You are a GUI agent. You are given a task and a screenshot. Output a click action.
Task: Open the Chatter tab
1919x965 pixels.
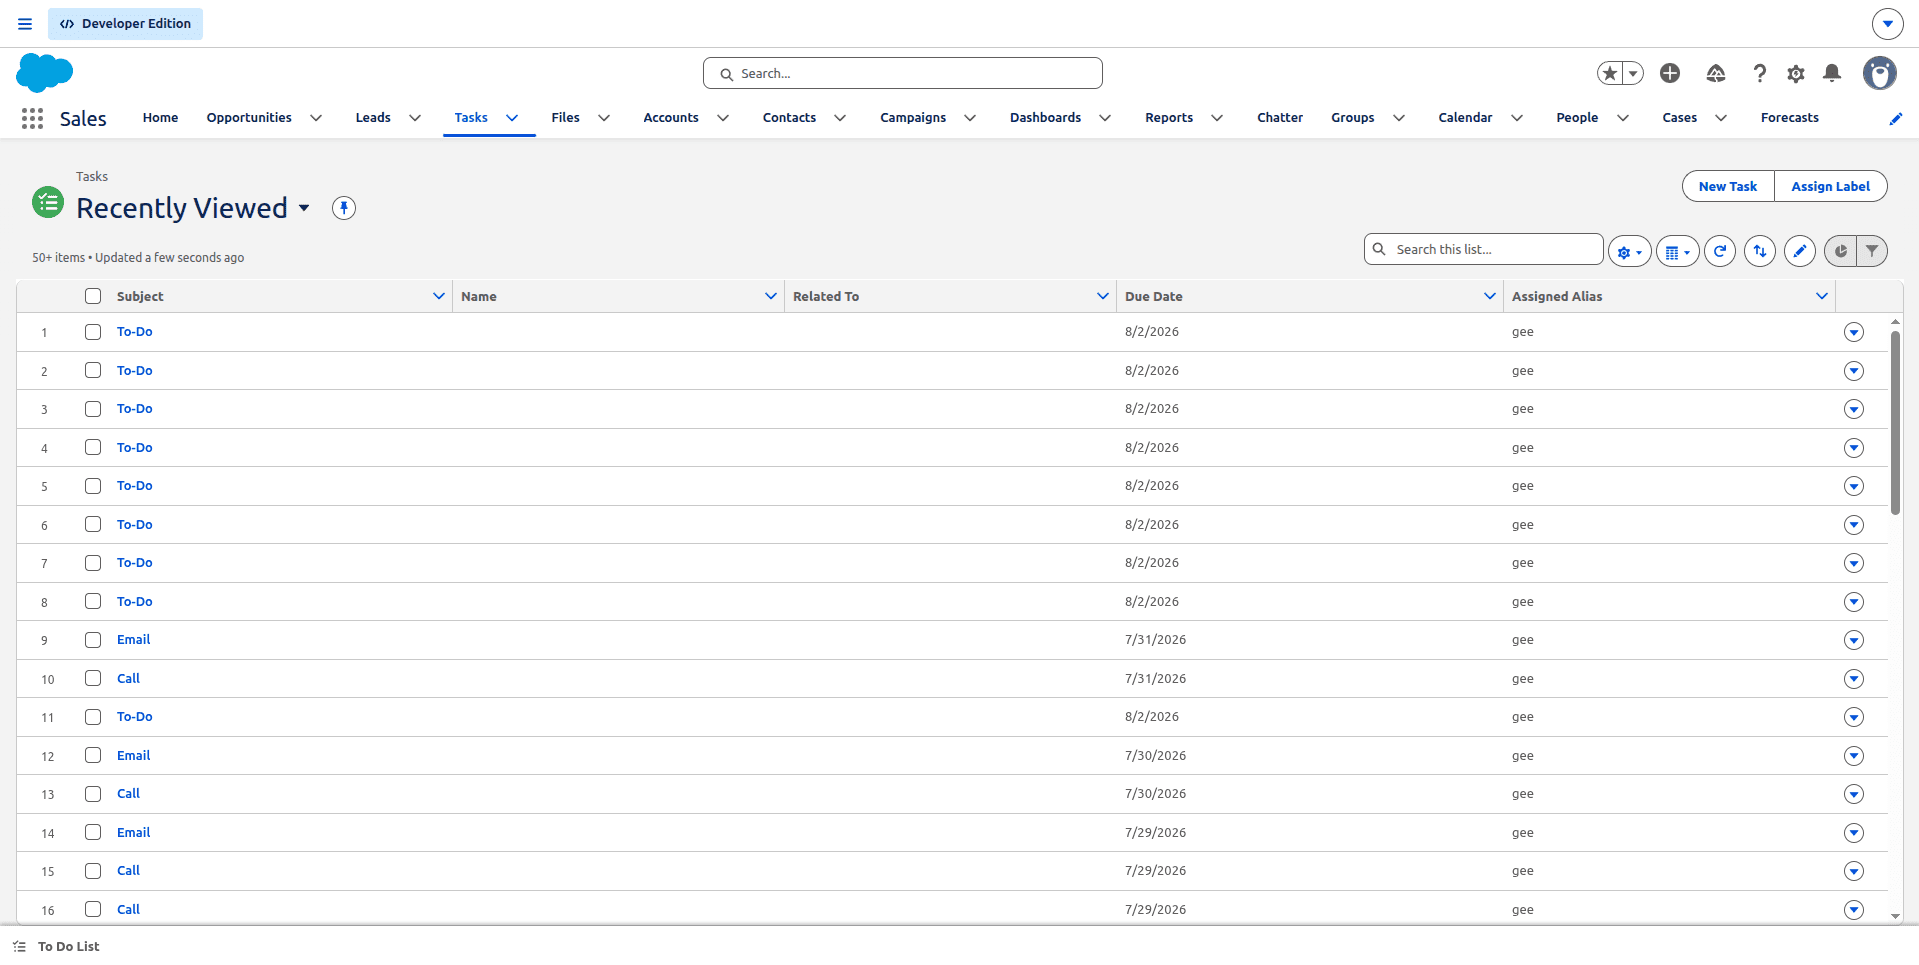click(1280, 118)
